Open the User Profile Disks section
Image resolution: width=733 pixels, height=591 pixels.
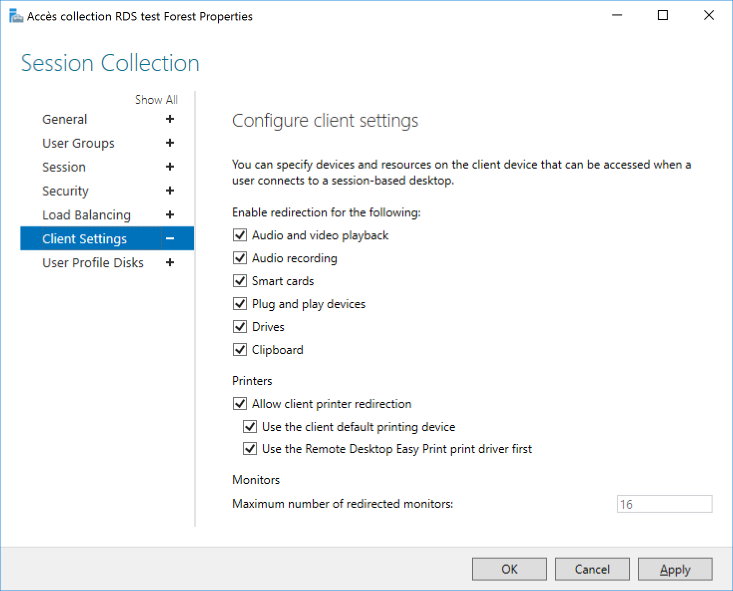coord(93,262)
